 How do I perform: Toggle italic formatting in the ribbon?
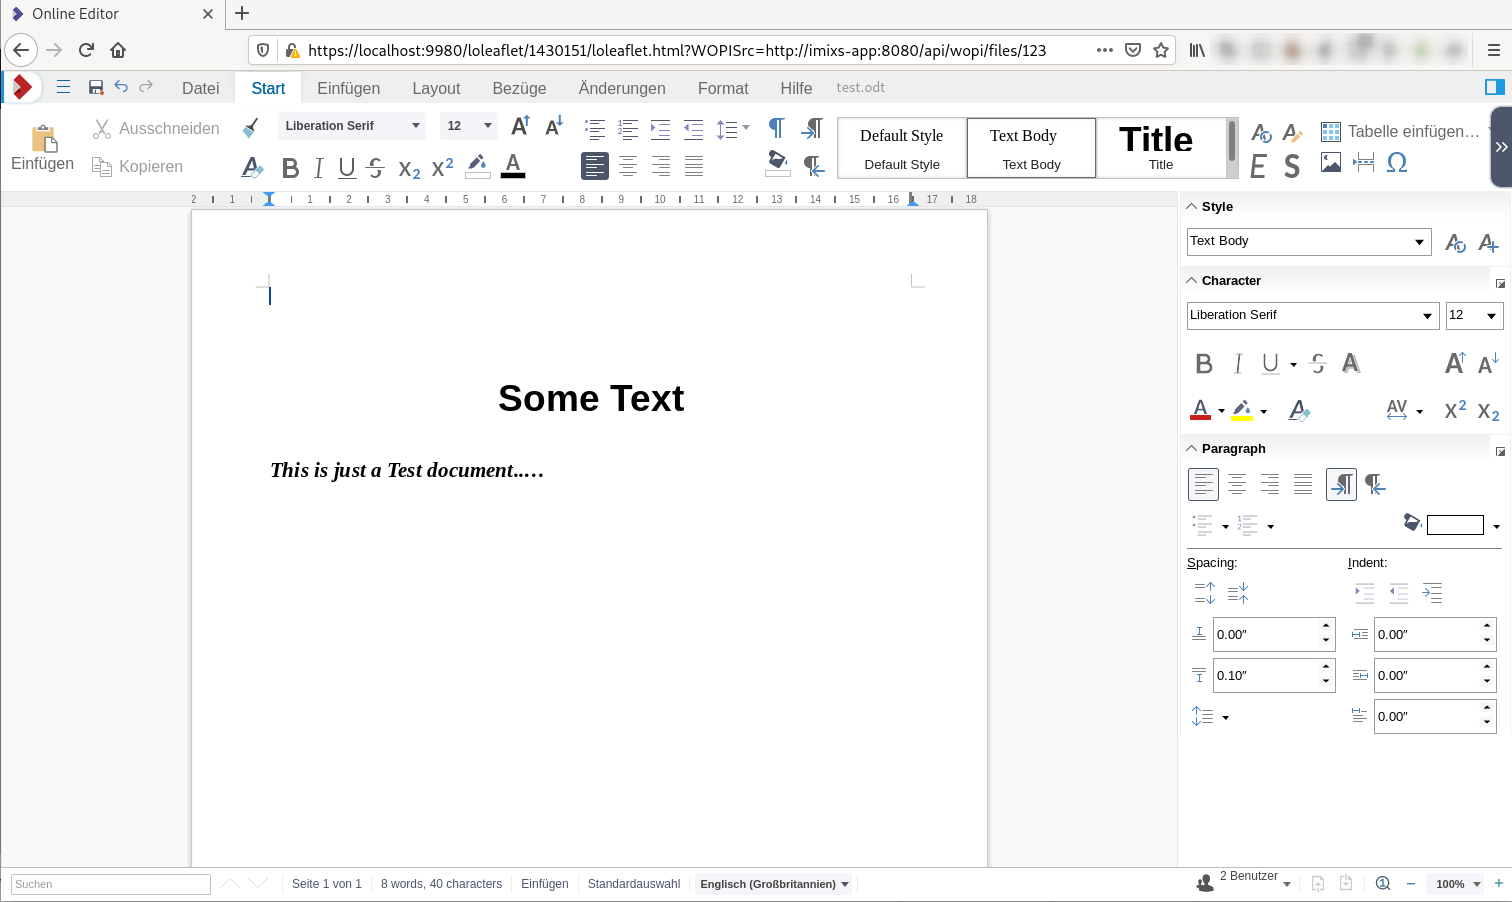click(318, 168)
